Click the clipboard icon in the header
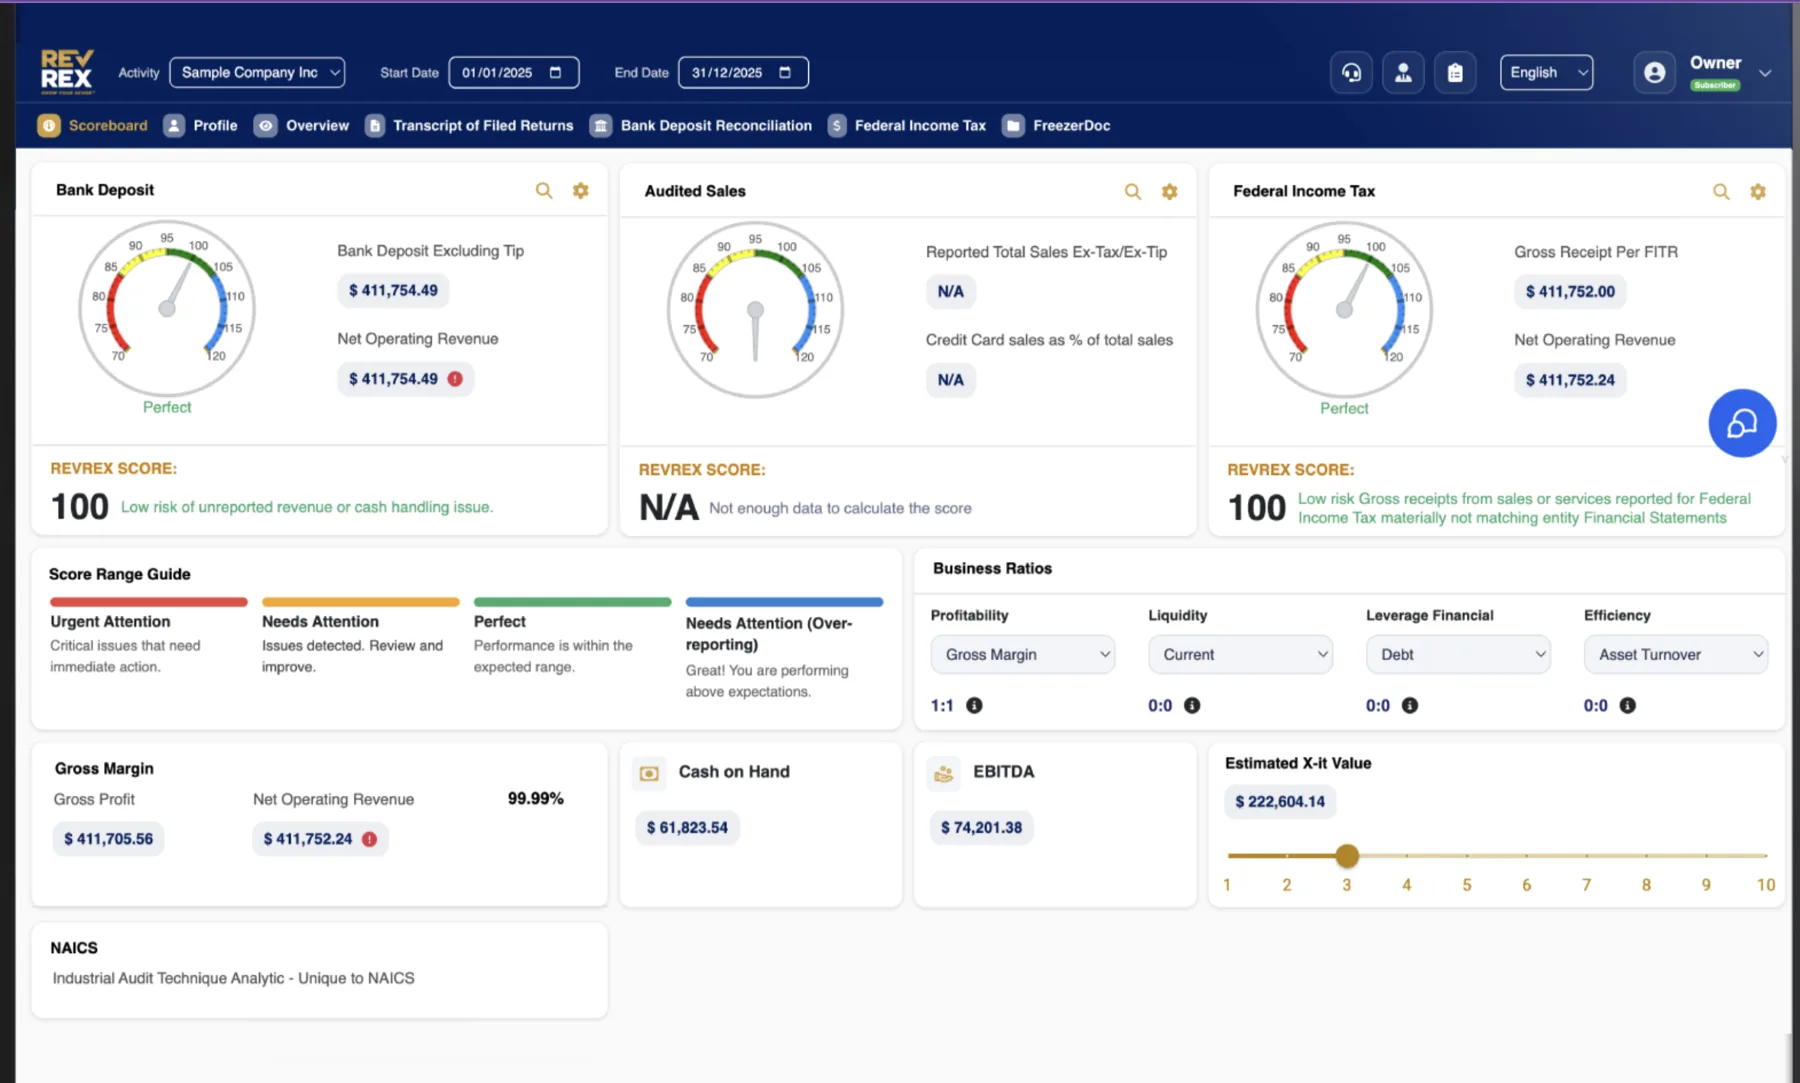Screen dimensions: 1800x1083 pyautogui.click(x=1455, y=73)
